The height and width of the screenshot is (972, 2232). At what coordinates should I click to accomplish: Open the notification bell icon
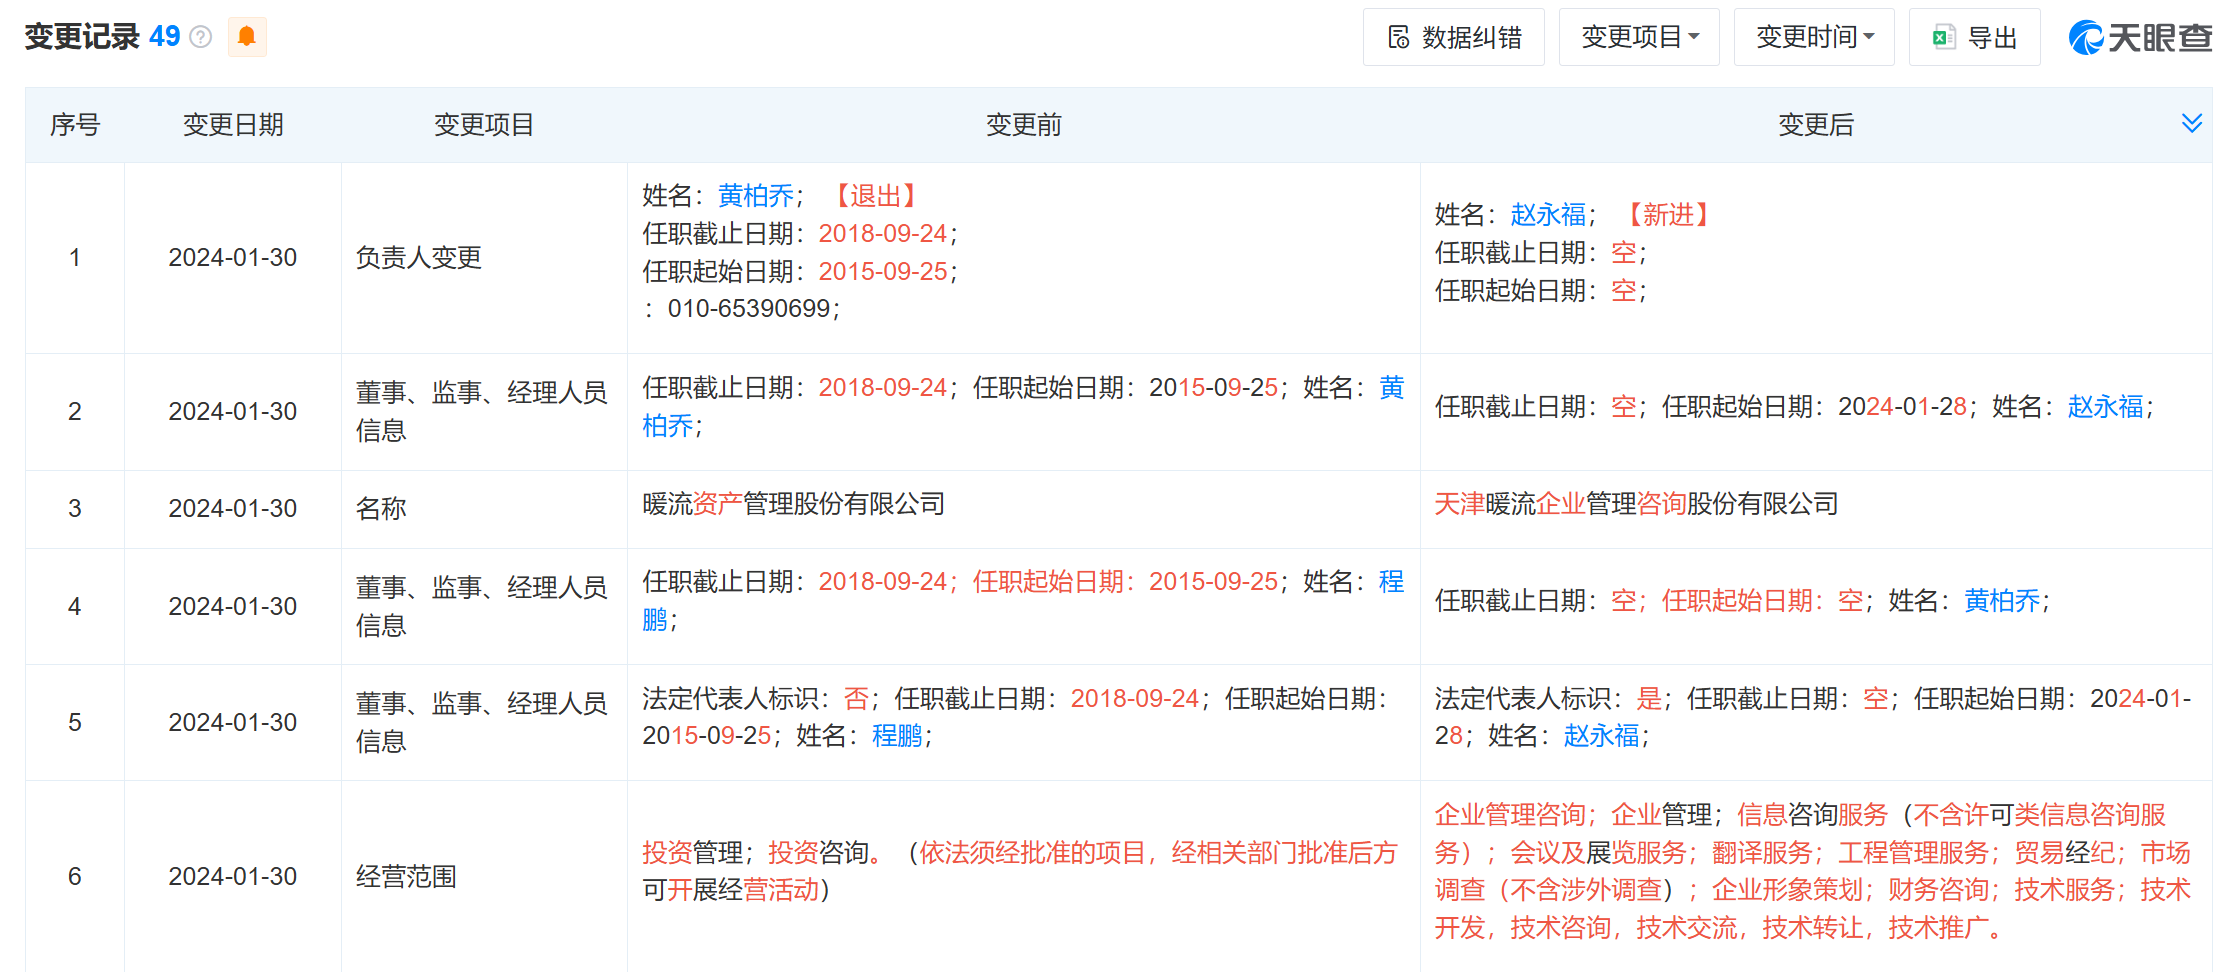coord(246,37)
